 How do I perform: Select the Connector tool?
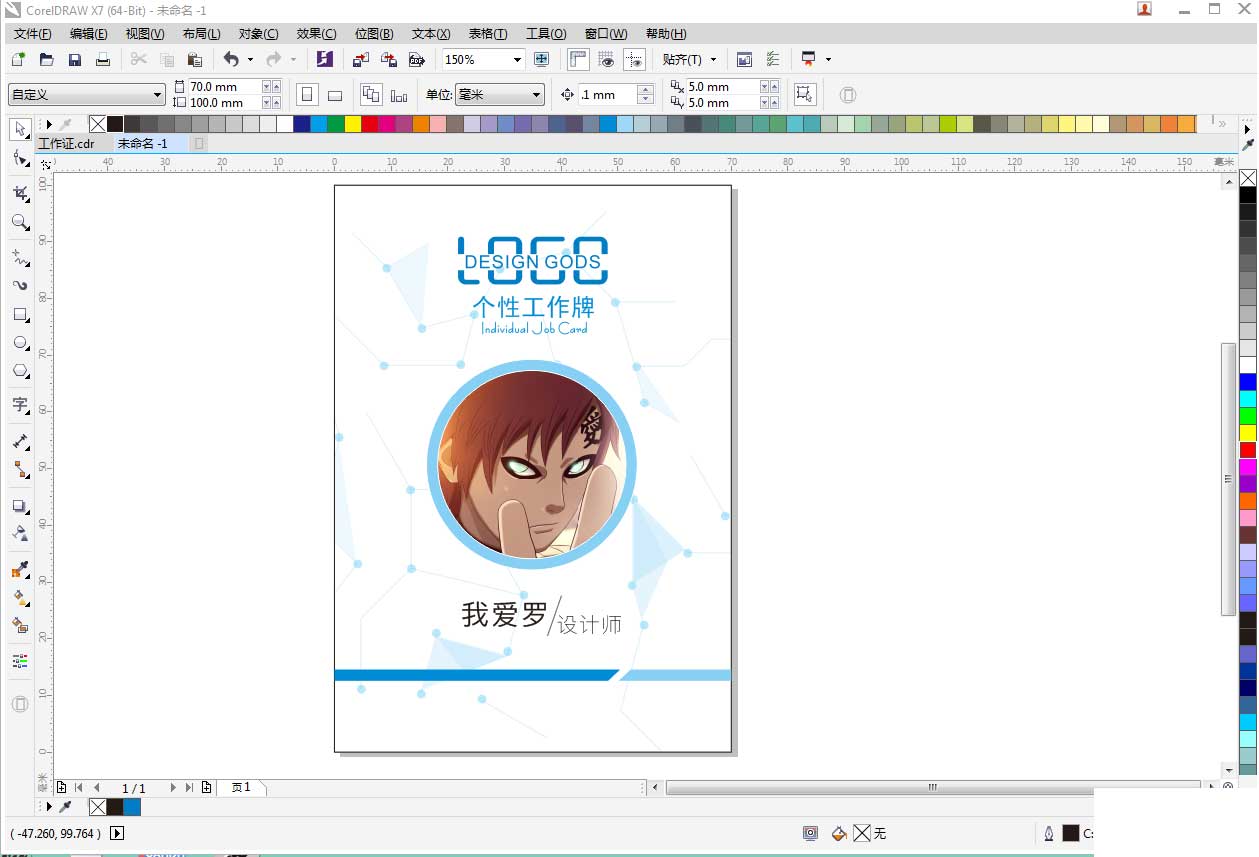[x=20, y=469]
